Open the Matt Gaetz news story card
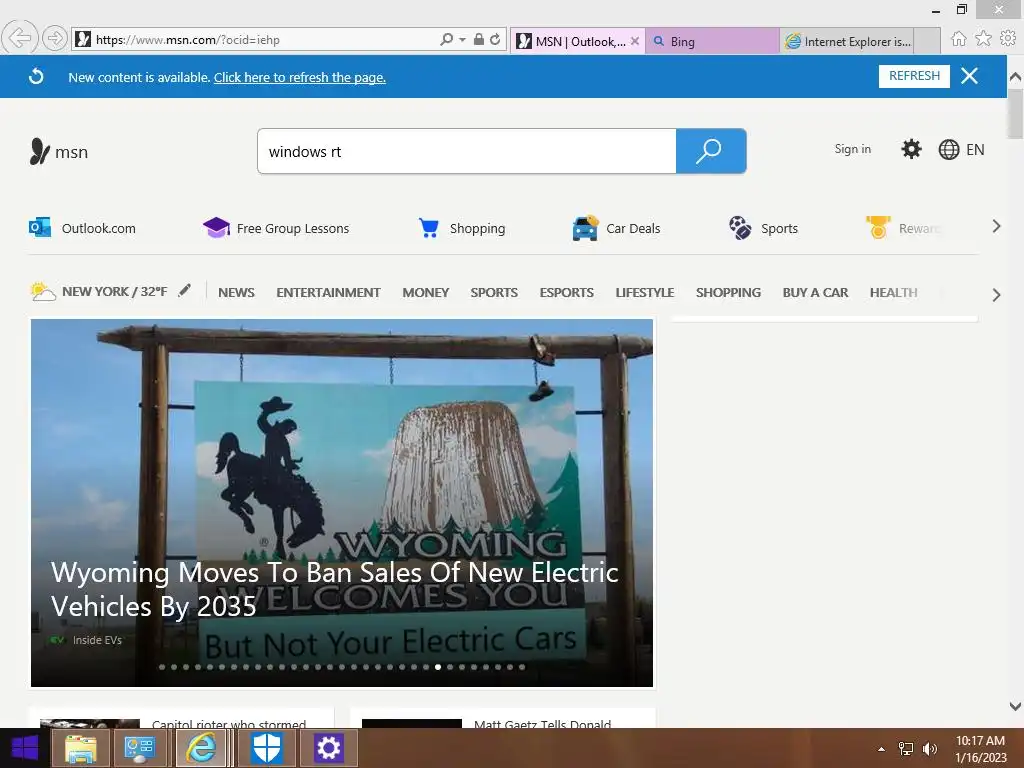1024x768 pixels. pyautogui.click(x=503, y=718)
